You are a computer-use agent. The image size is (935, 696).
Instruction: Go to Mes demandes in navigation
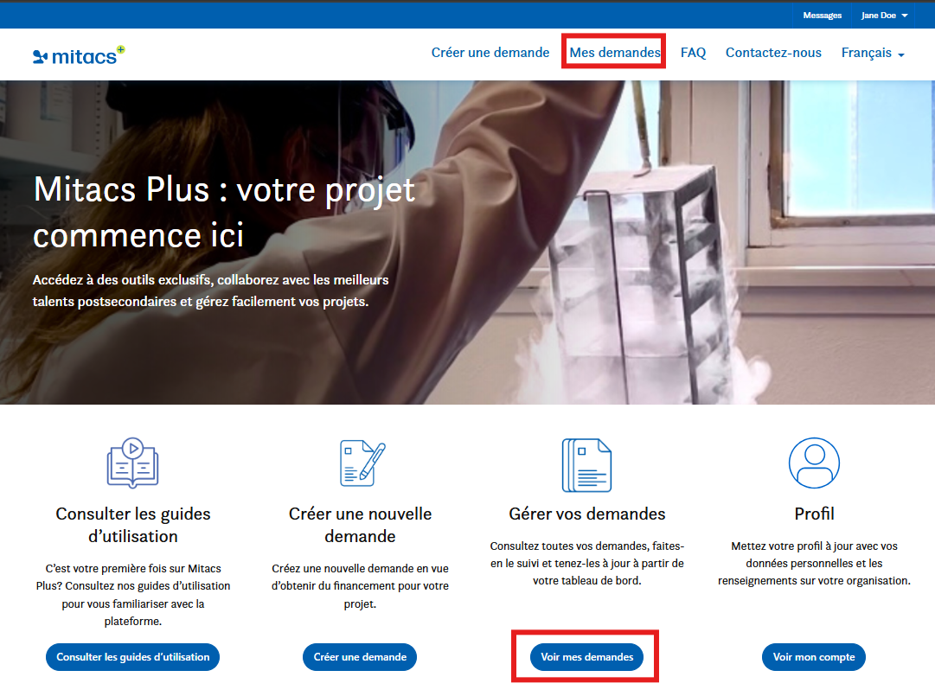(614, 52)
